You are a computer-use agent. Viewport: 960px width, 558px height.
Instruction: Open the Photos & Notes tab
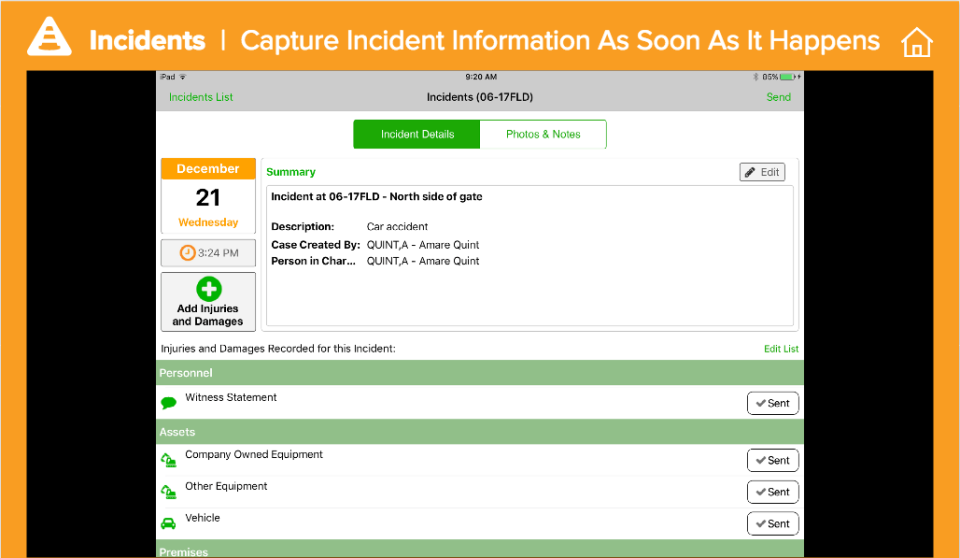pyautogui.click(x=543, y=134)
